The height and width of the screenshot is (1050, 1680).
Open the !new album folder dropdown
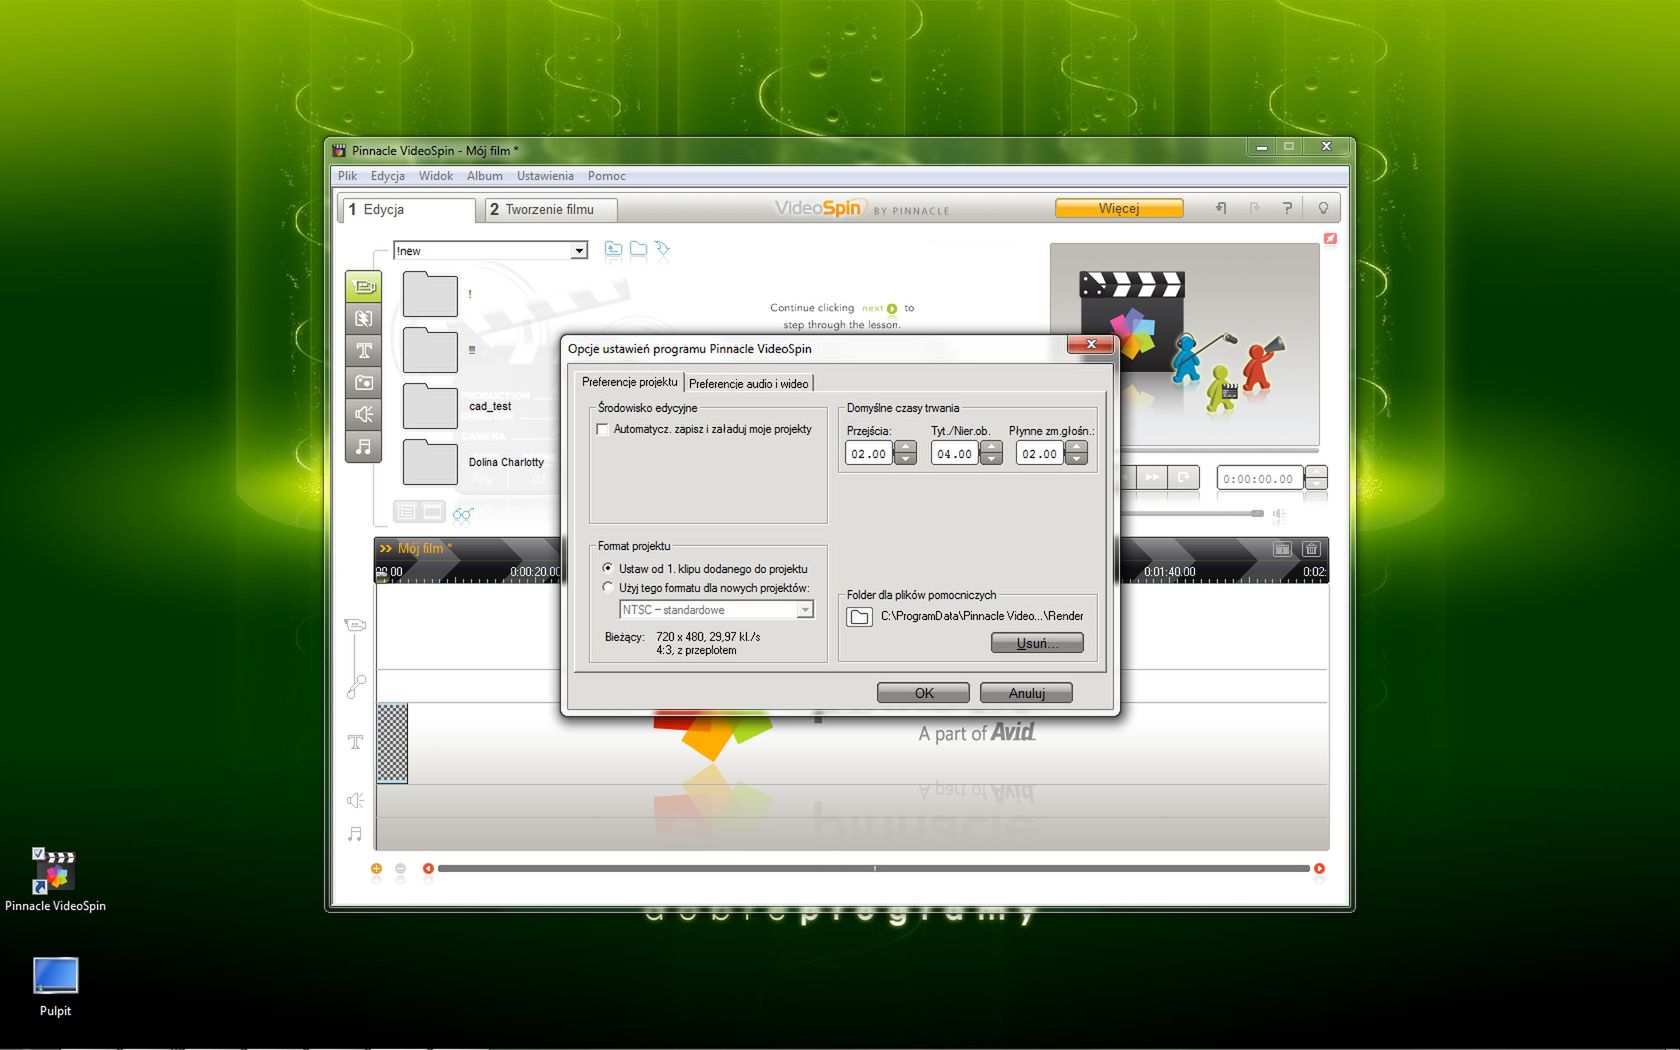579,251
